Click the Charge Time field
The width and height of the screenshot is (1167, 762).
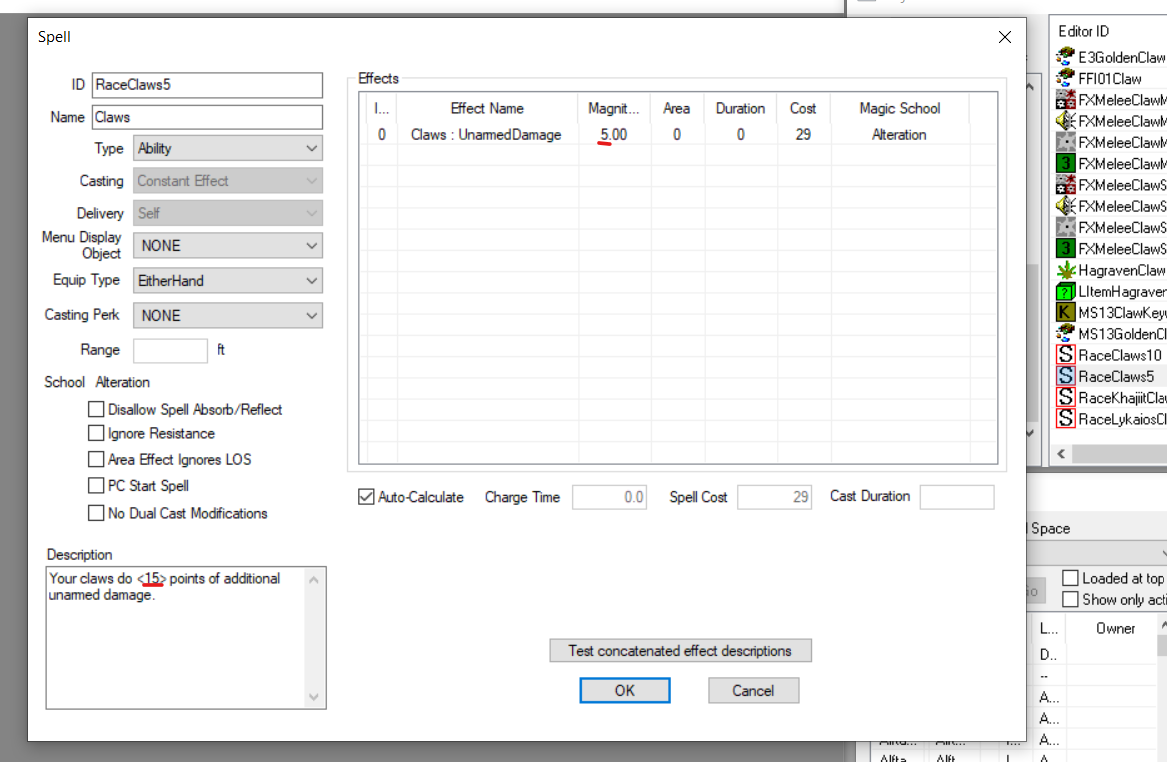coord(610,497)
